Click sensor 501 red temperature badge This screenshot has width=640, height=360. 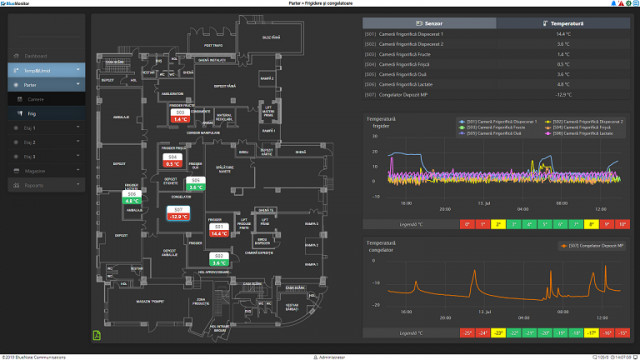tap(219, 234)
